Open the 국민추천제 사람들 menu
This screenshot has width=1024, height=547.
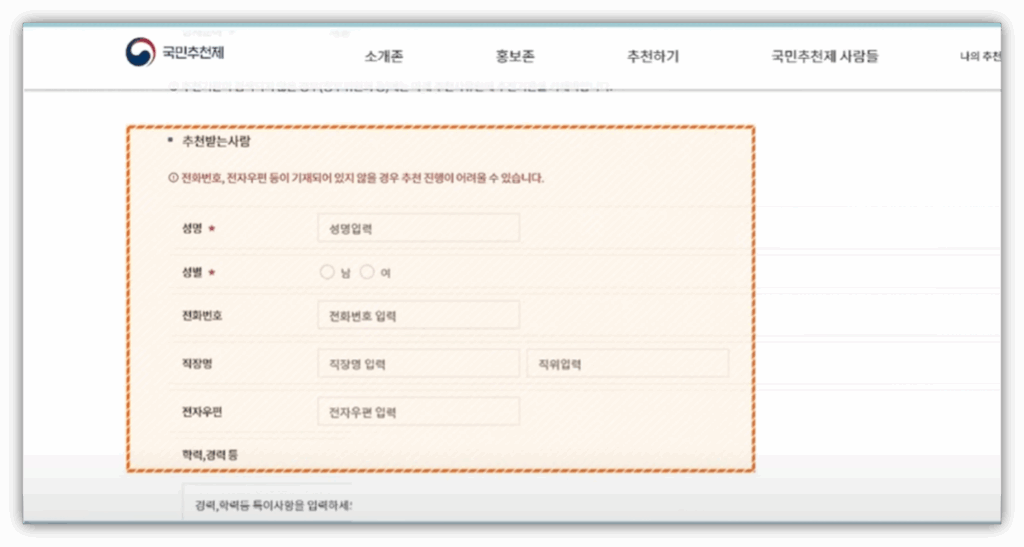pos(825,56)
